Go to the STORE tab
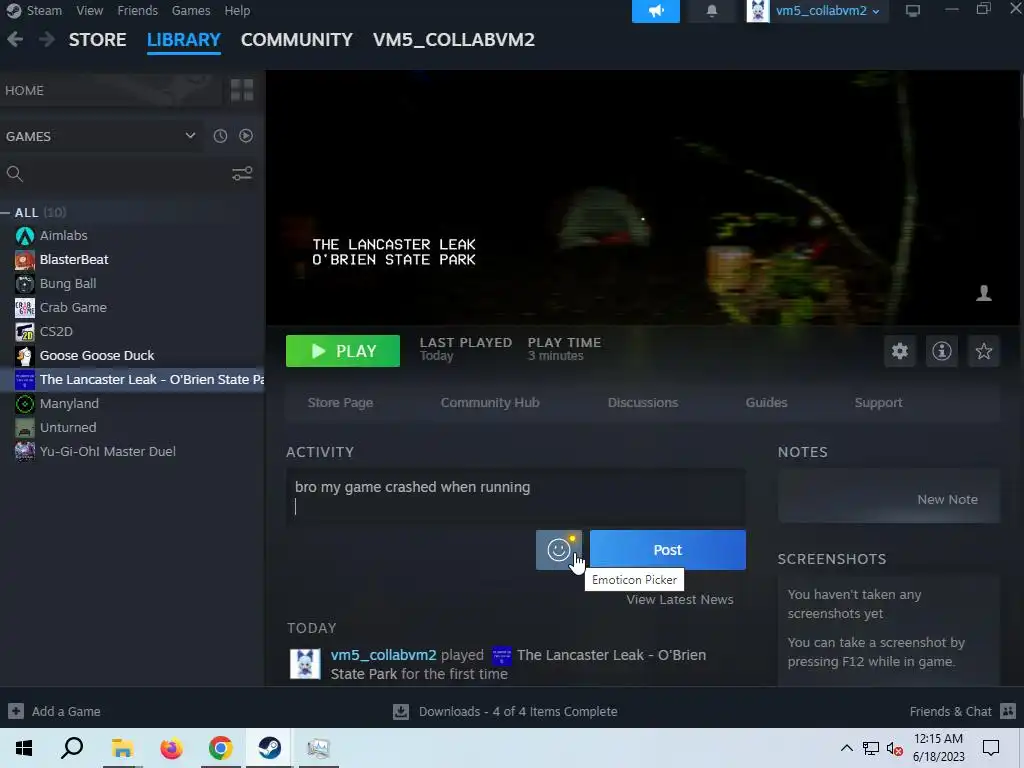Viewport: 1024px width, 768px height. (x=97, y=40)
